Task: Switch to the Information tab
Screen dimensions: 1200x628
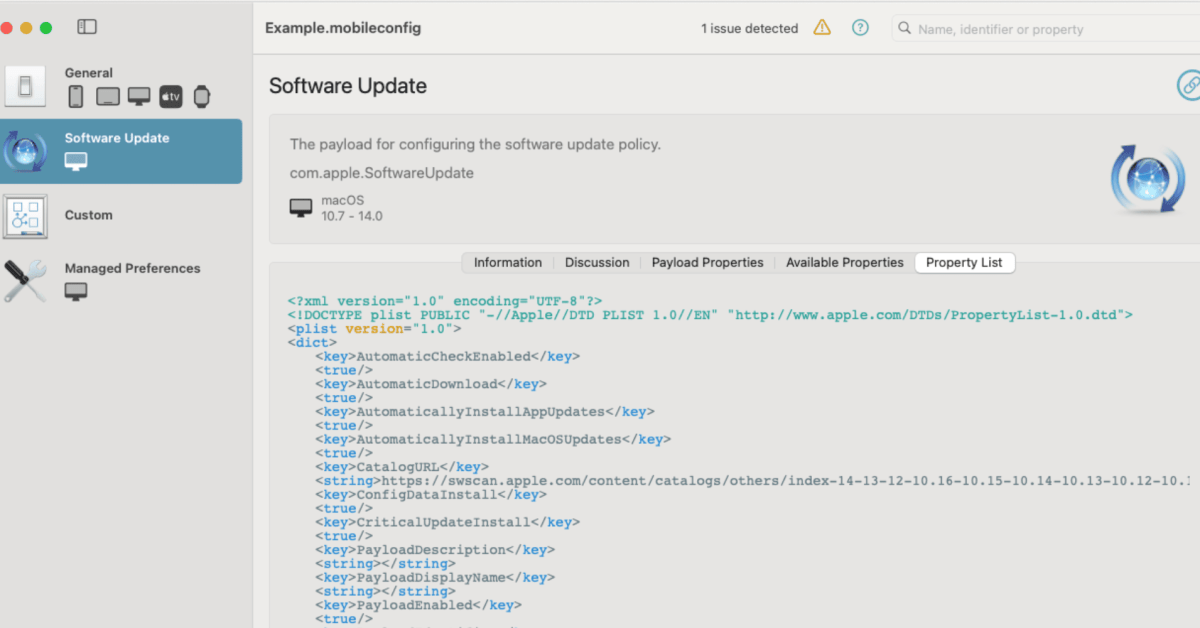Action: 507,263
